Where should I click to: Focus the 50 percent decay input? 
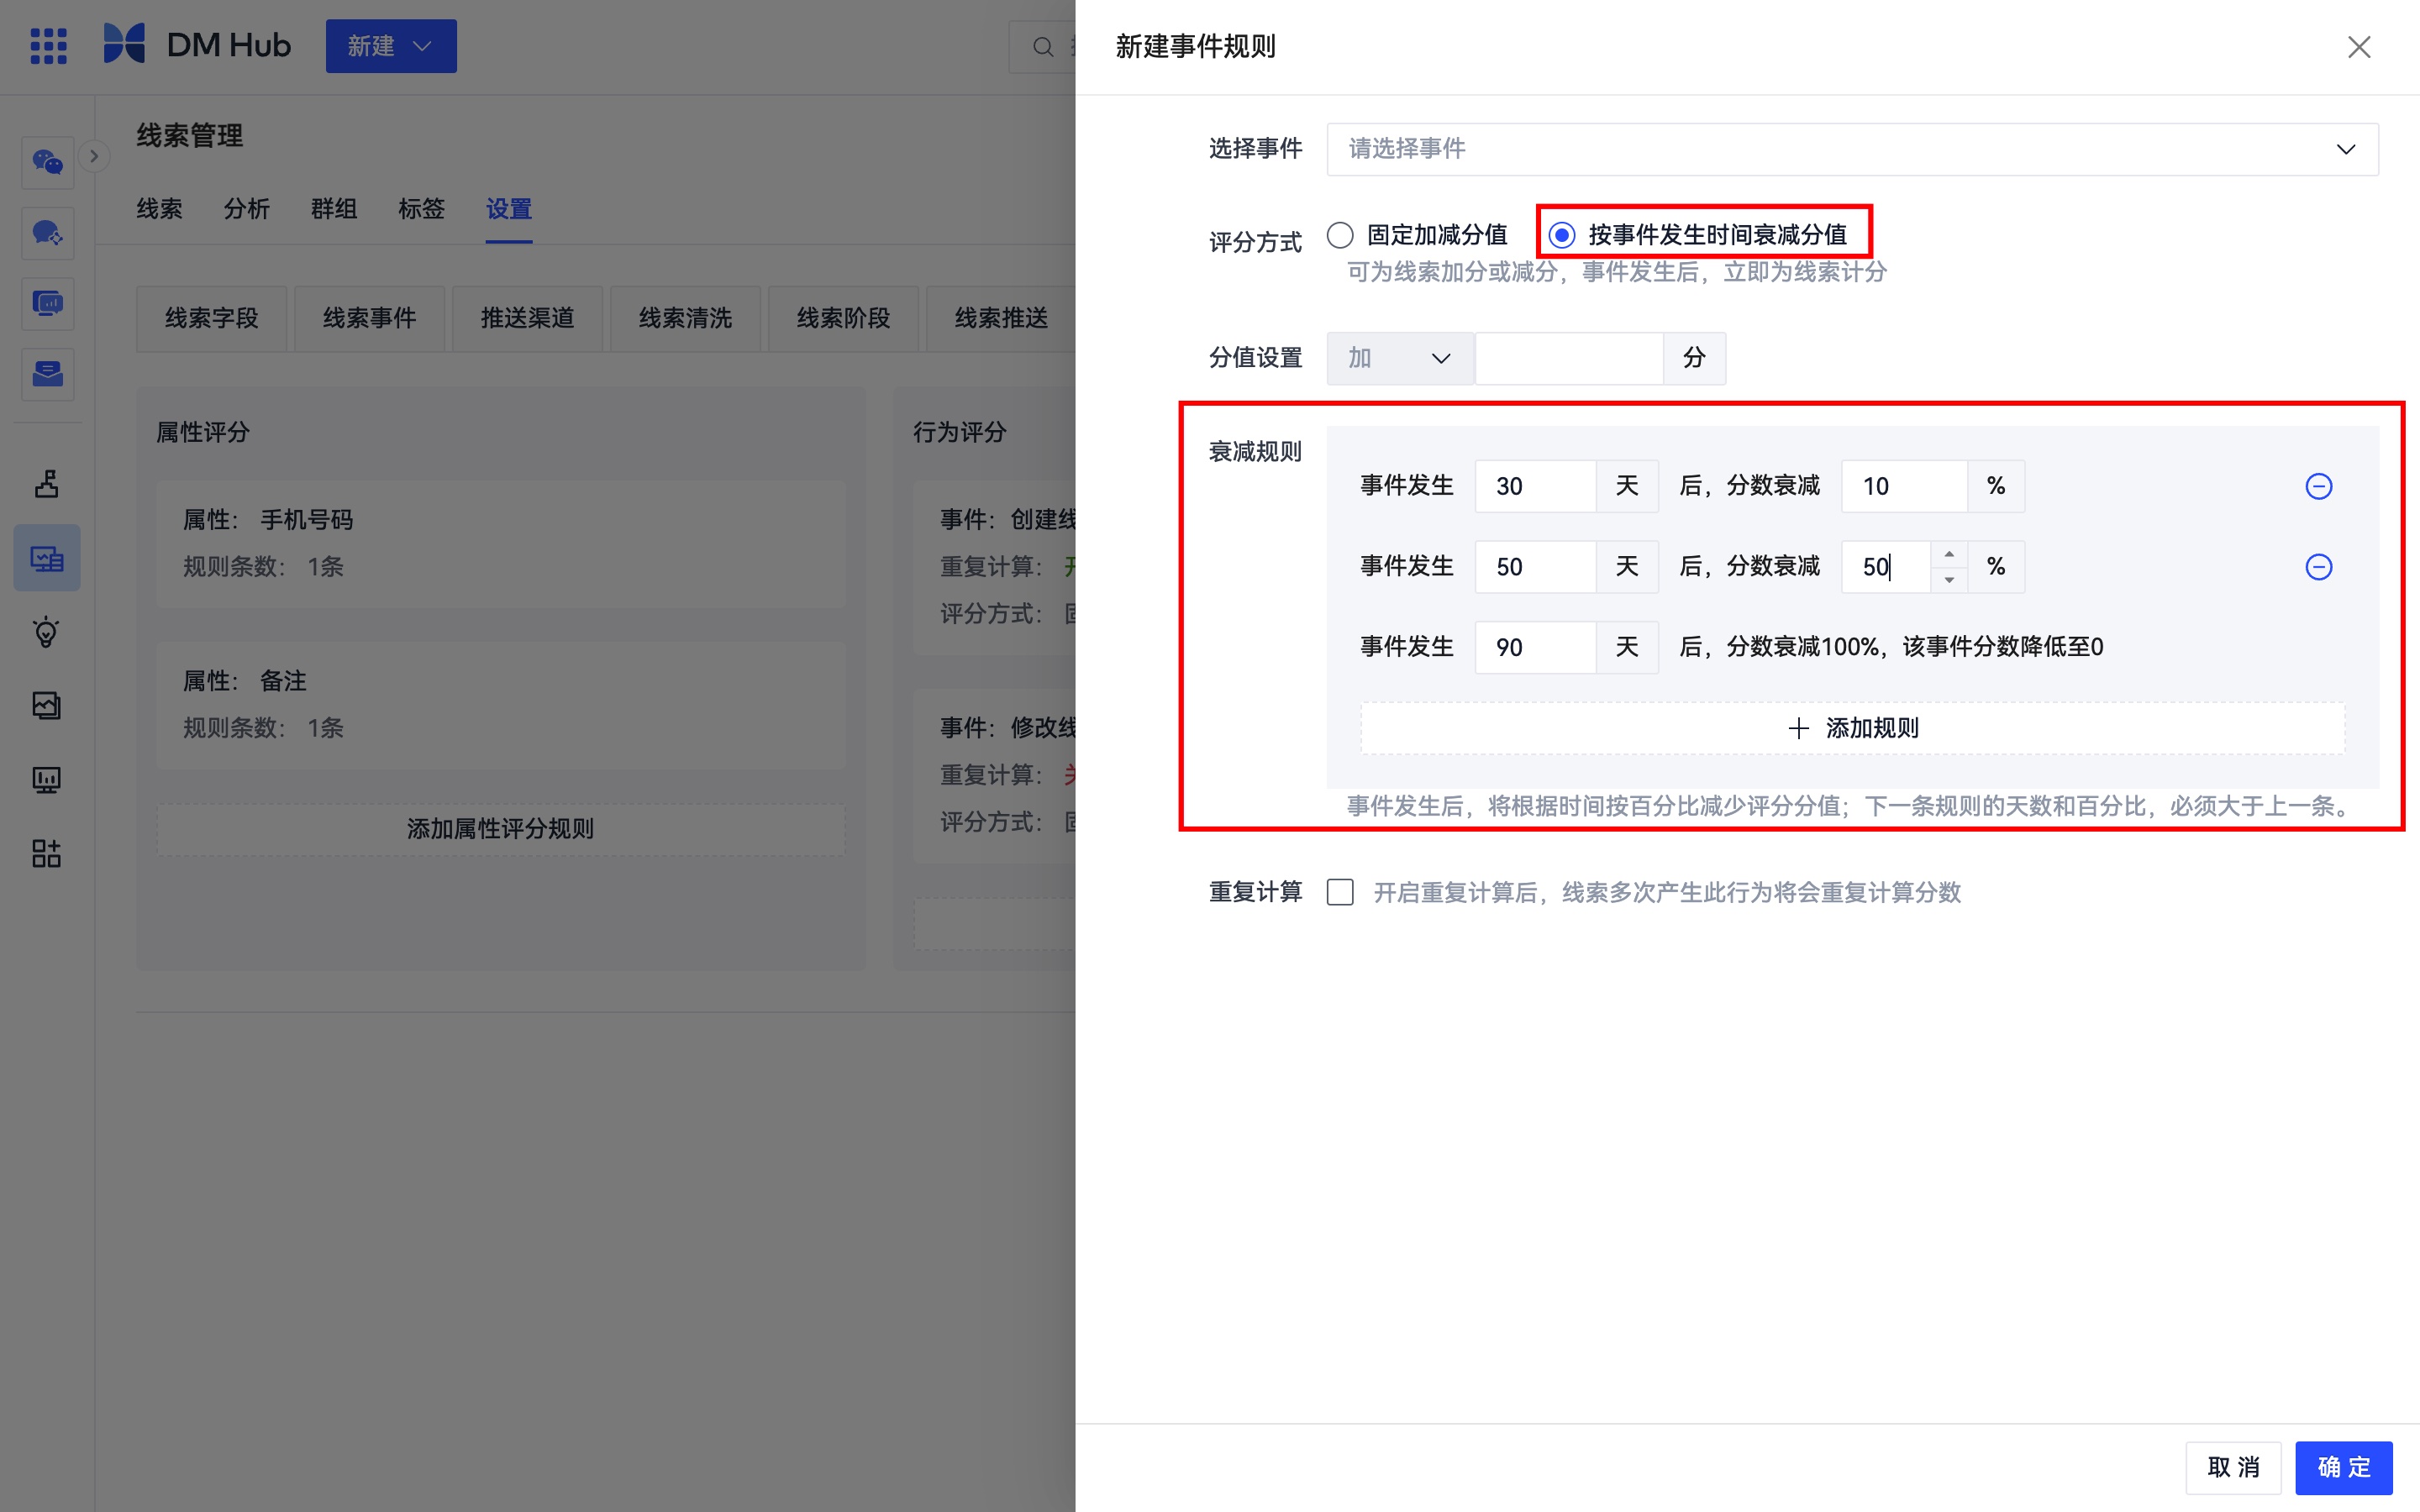(1886, 567)
